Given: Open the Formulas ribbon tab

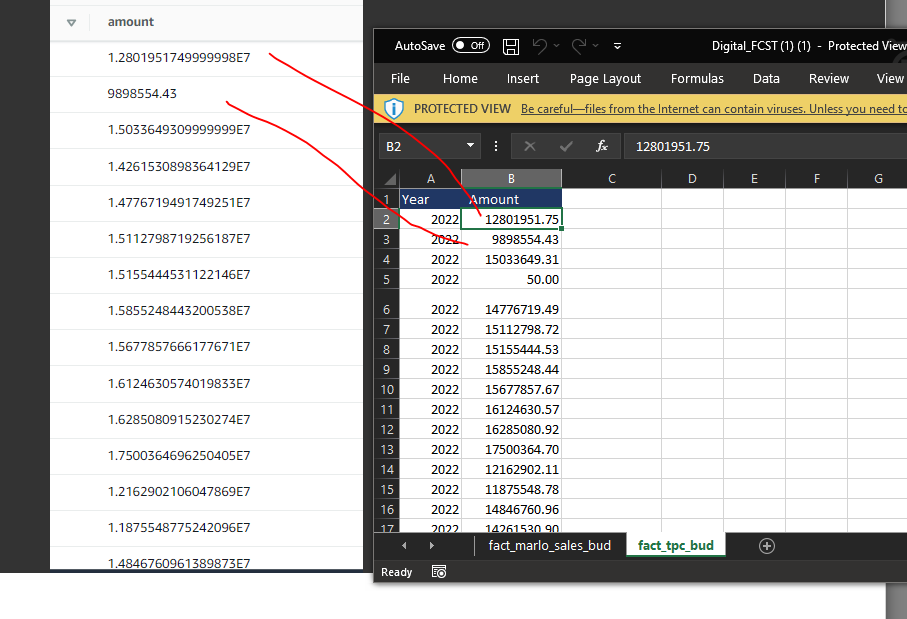Looking at the screenshot, I should 697,78.
